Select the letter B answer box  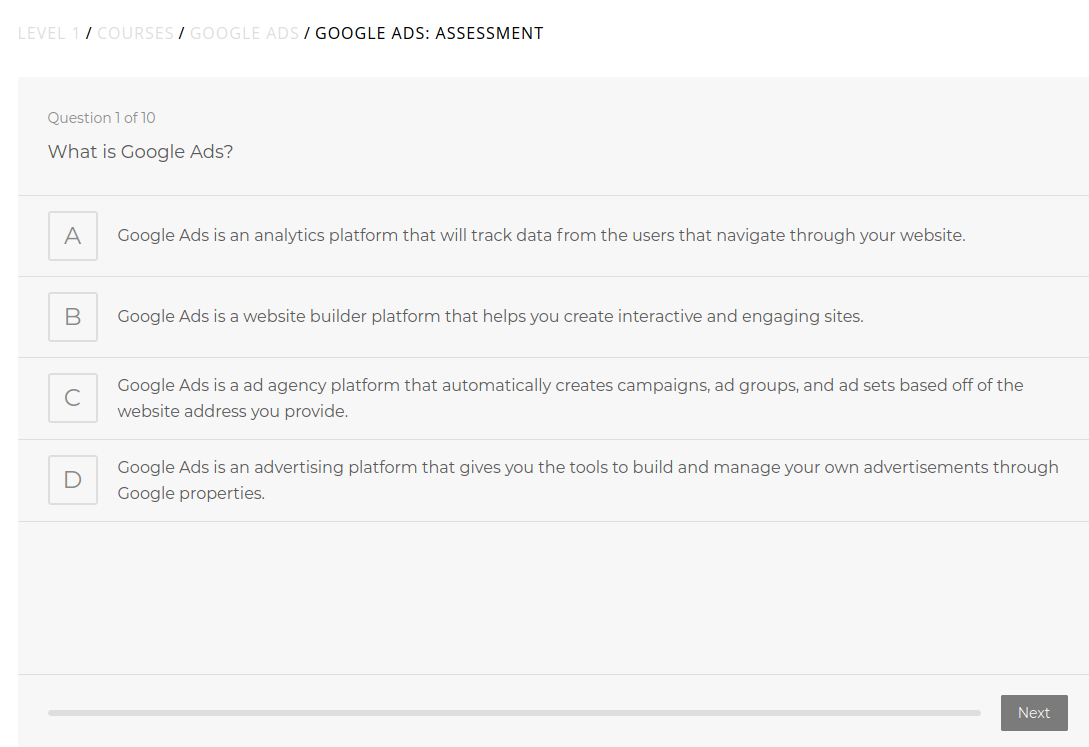(73, 317)
